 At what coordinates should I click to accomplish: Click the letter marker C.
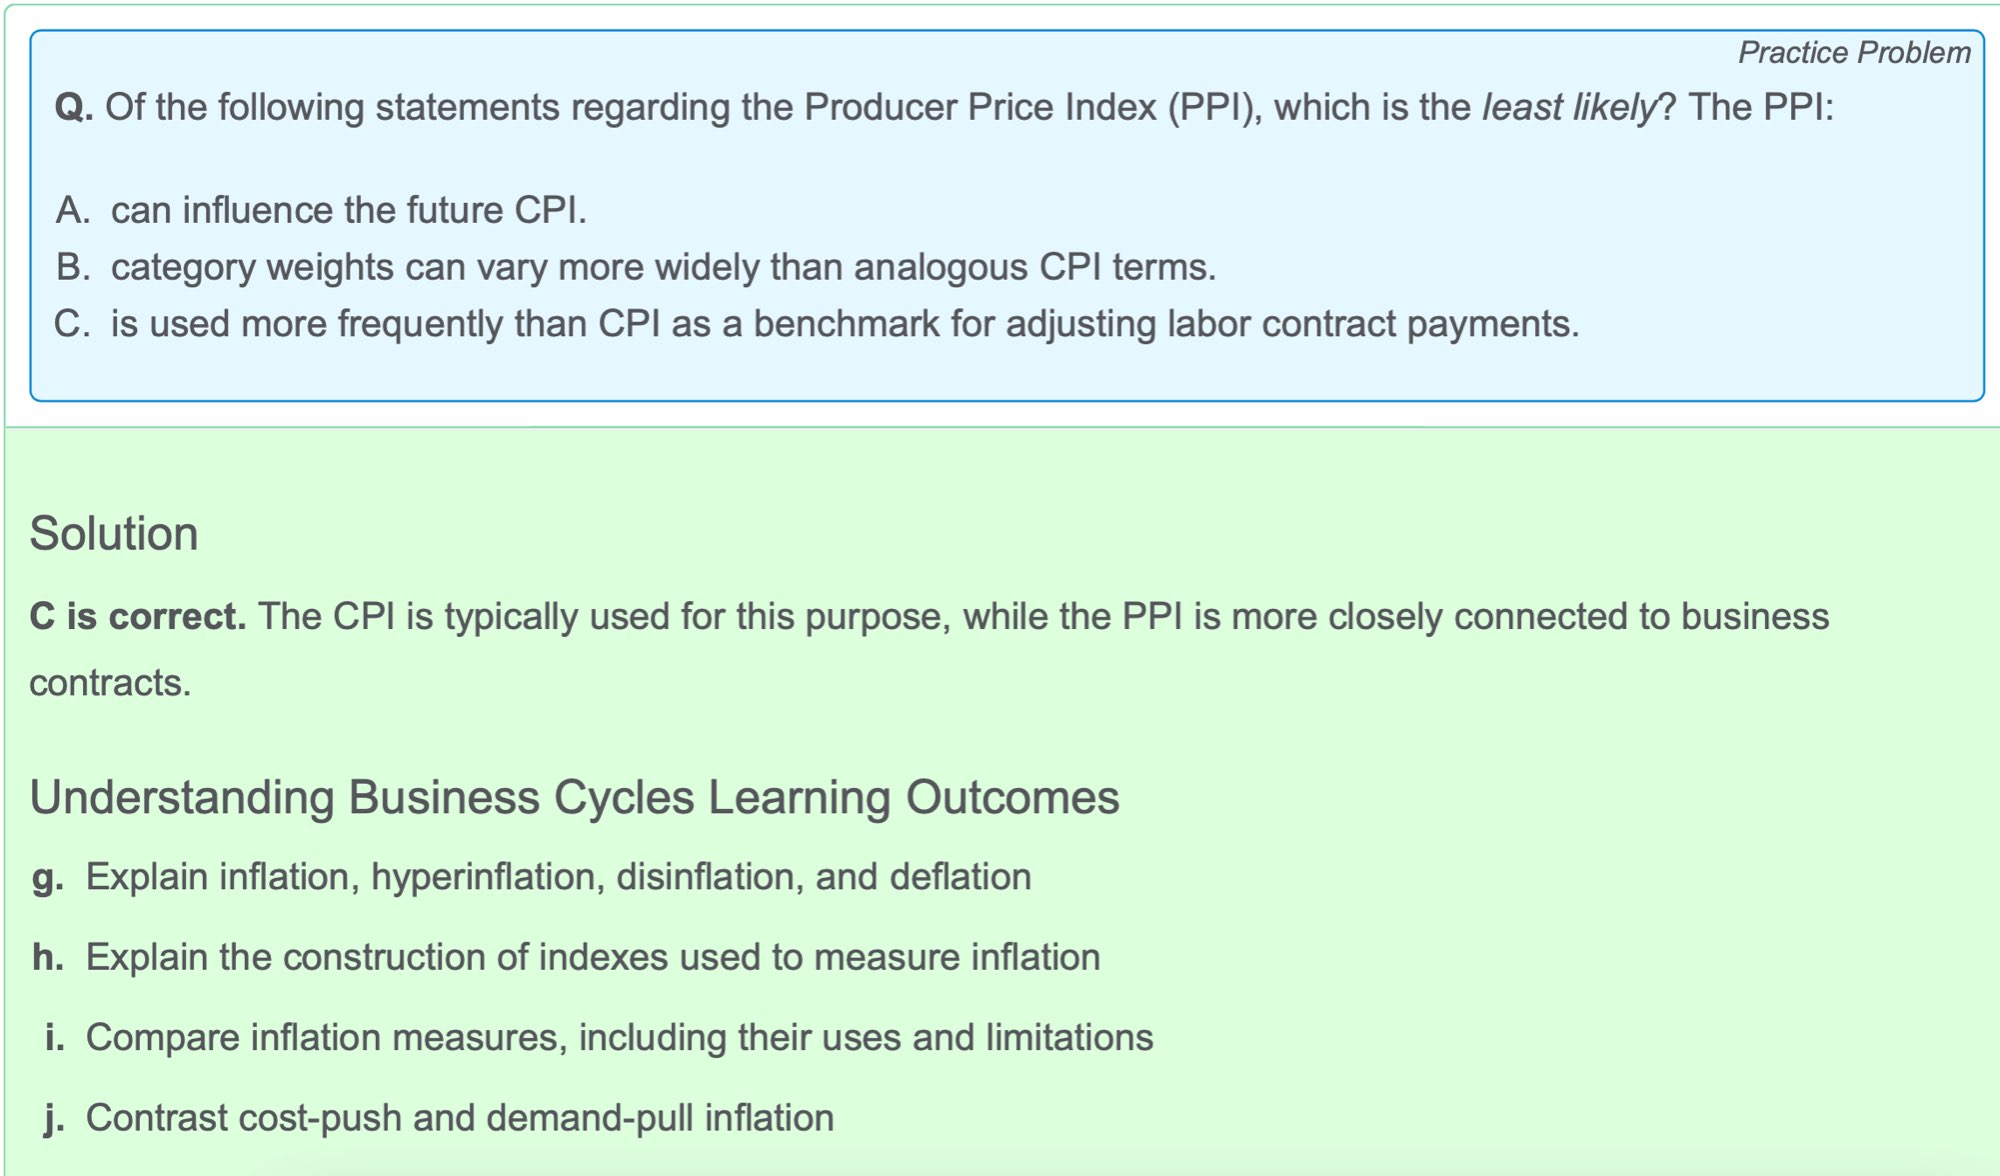72,324
